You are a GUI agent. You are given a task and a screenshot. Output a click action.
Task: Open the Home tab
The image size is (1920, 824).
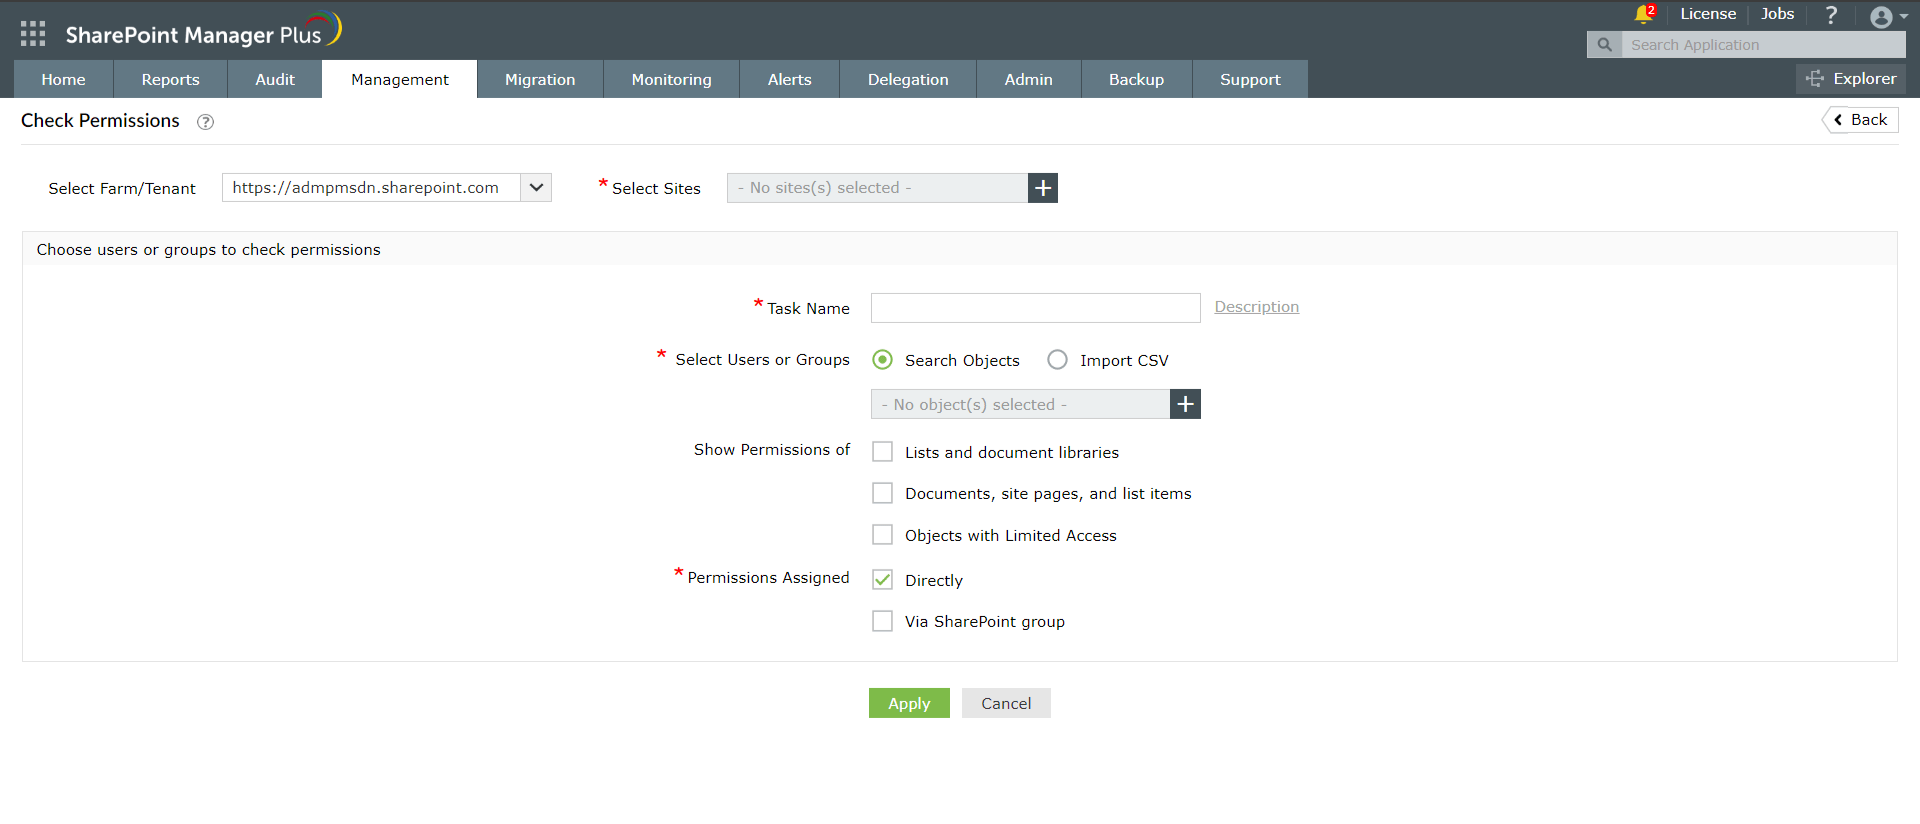(x=63, y=79)
